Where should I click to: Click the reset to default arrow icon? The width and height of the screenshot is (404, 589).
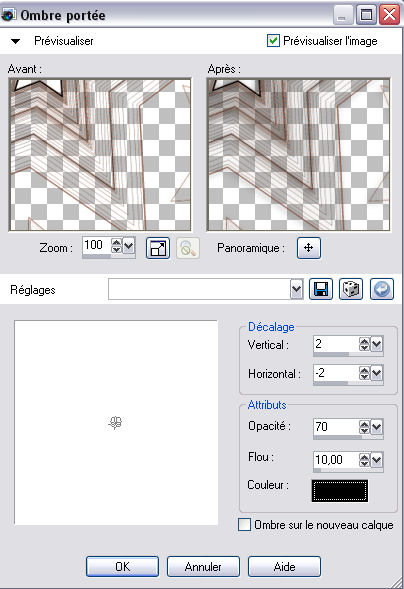382,289
